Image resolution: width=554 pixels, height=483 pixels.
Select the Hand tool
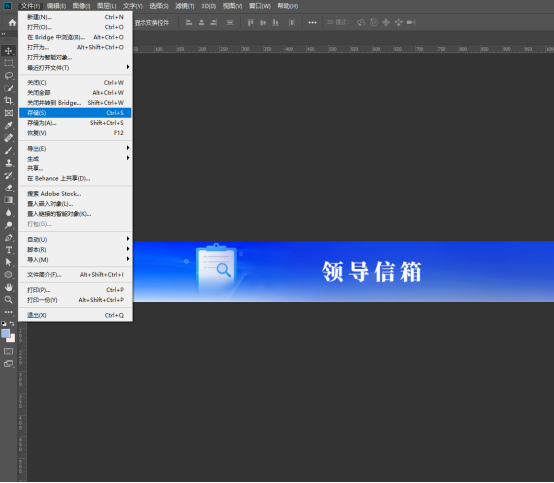[8, 287]
